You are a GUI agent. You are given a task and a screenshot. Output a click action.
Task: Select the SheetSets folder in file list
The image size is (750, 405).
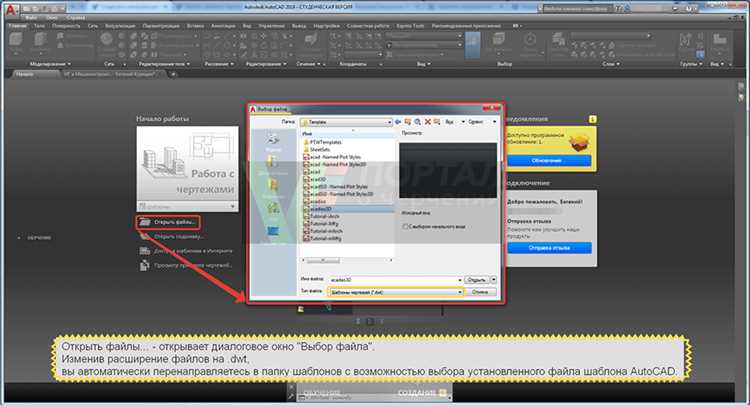(321, 151)
